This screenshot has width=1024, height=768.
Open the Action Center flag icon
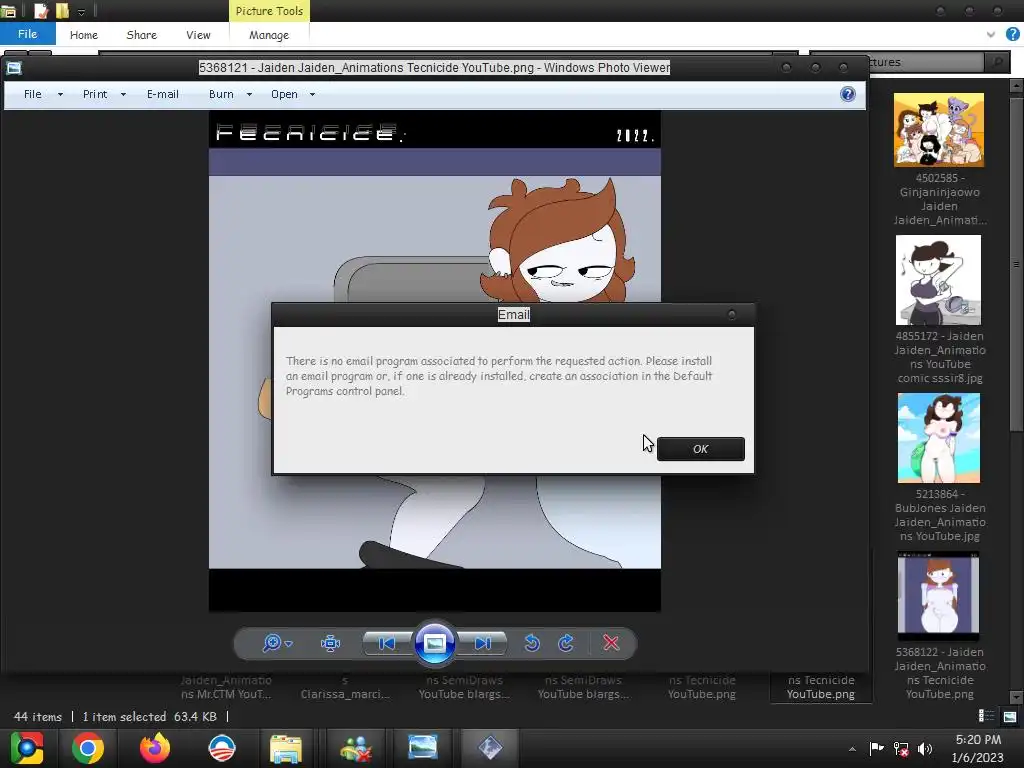[x=876, y=748]
